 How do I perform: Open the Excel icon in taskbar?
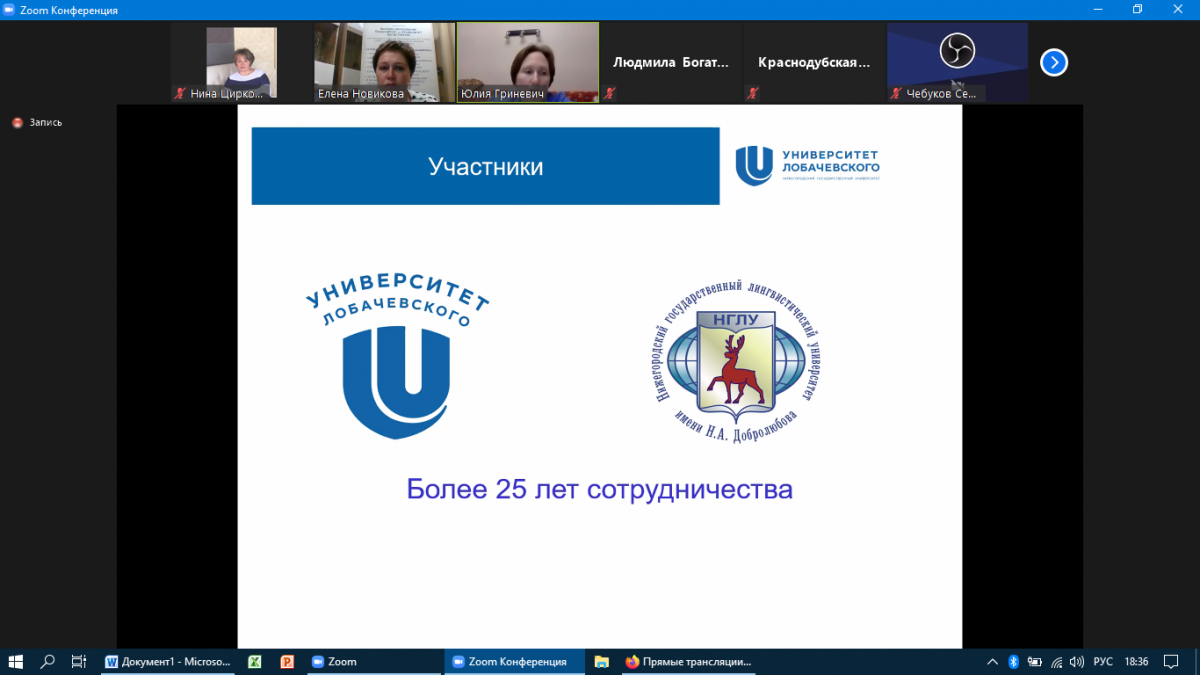[x=255, y=661]
